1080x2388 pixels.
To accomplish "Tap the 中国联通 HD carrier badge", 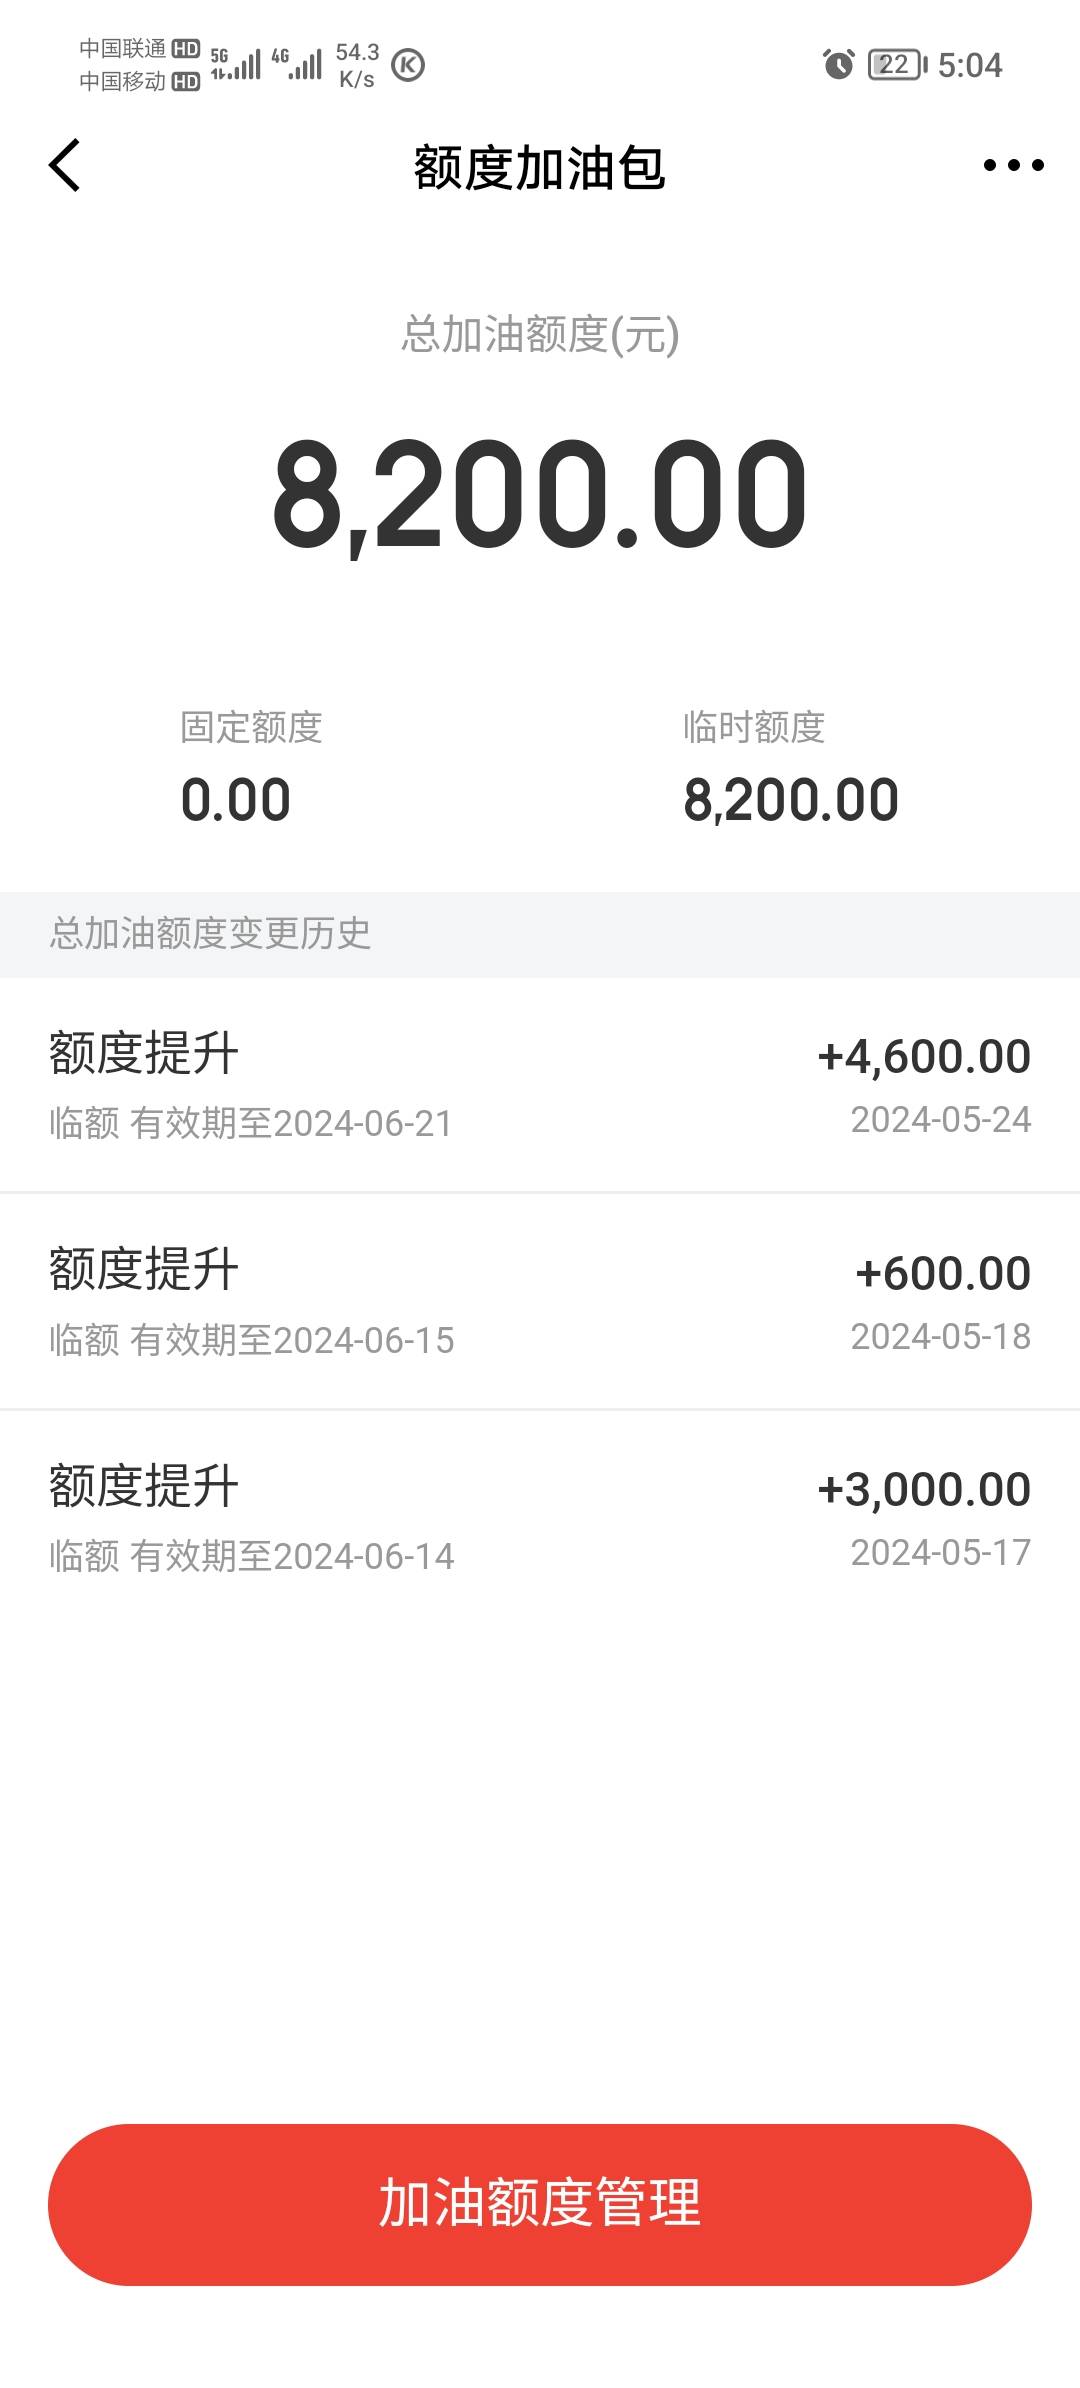I will click(139, 48).
